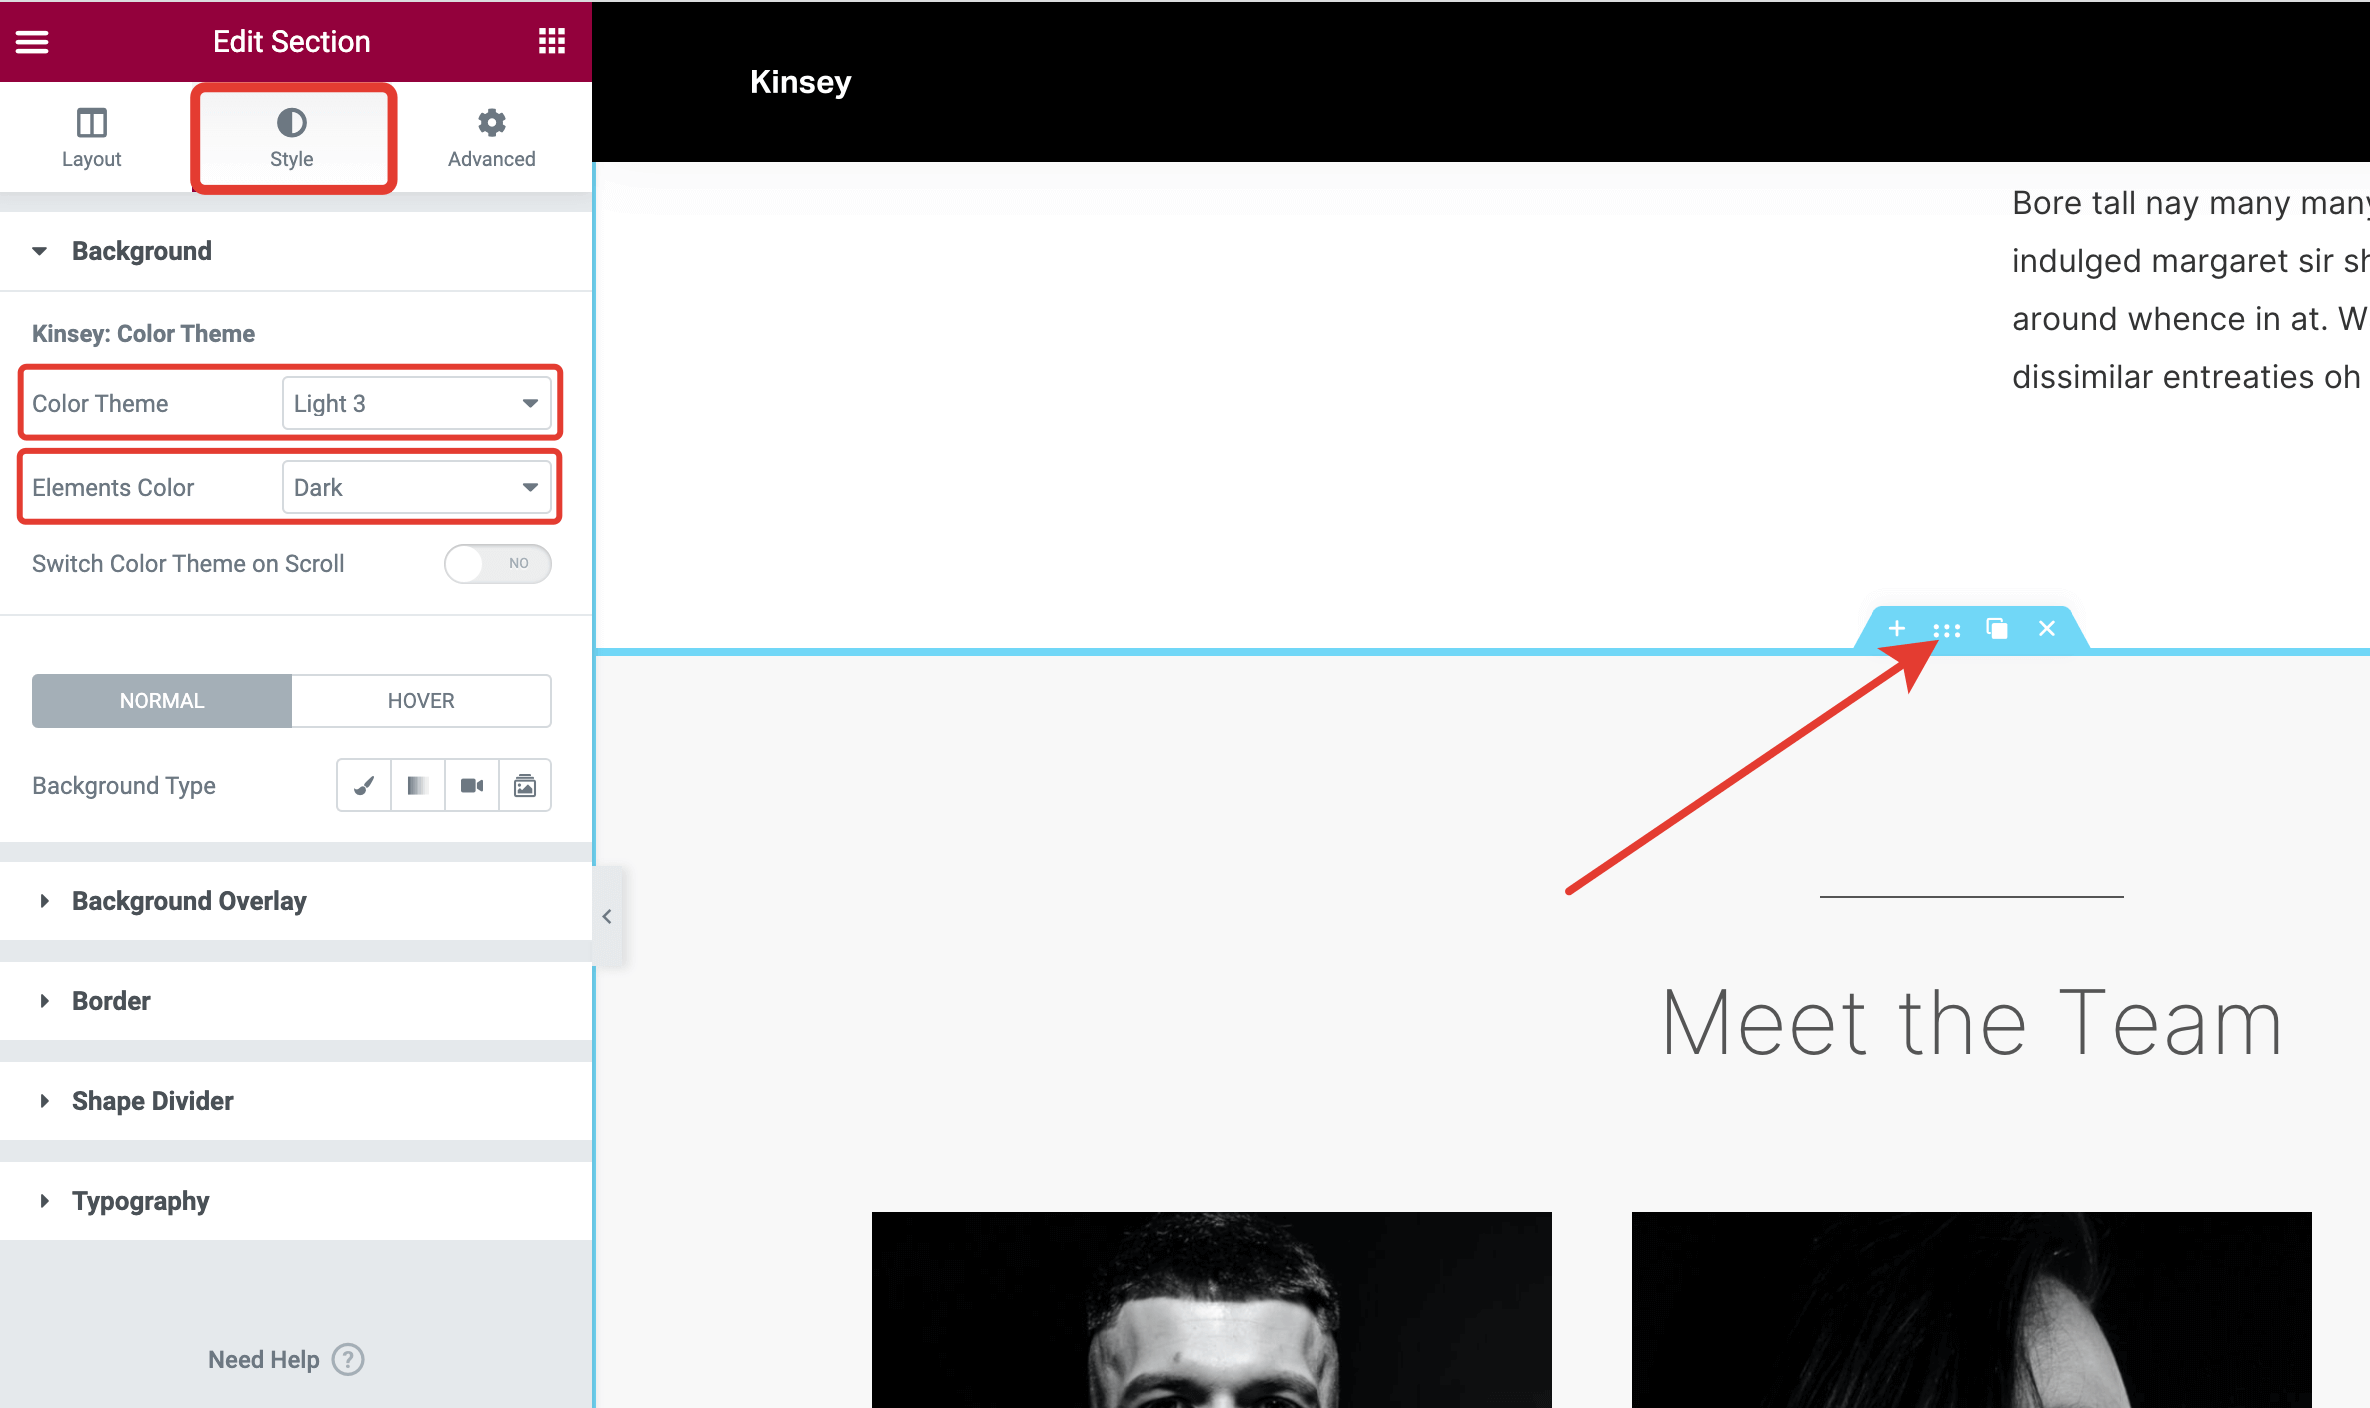Open the widgets grid panel icon
Image resolution: width=2370 pixels, height=1408 pixels.
point(551,41)
